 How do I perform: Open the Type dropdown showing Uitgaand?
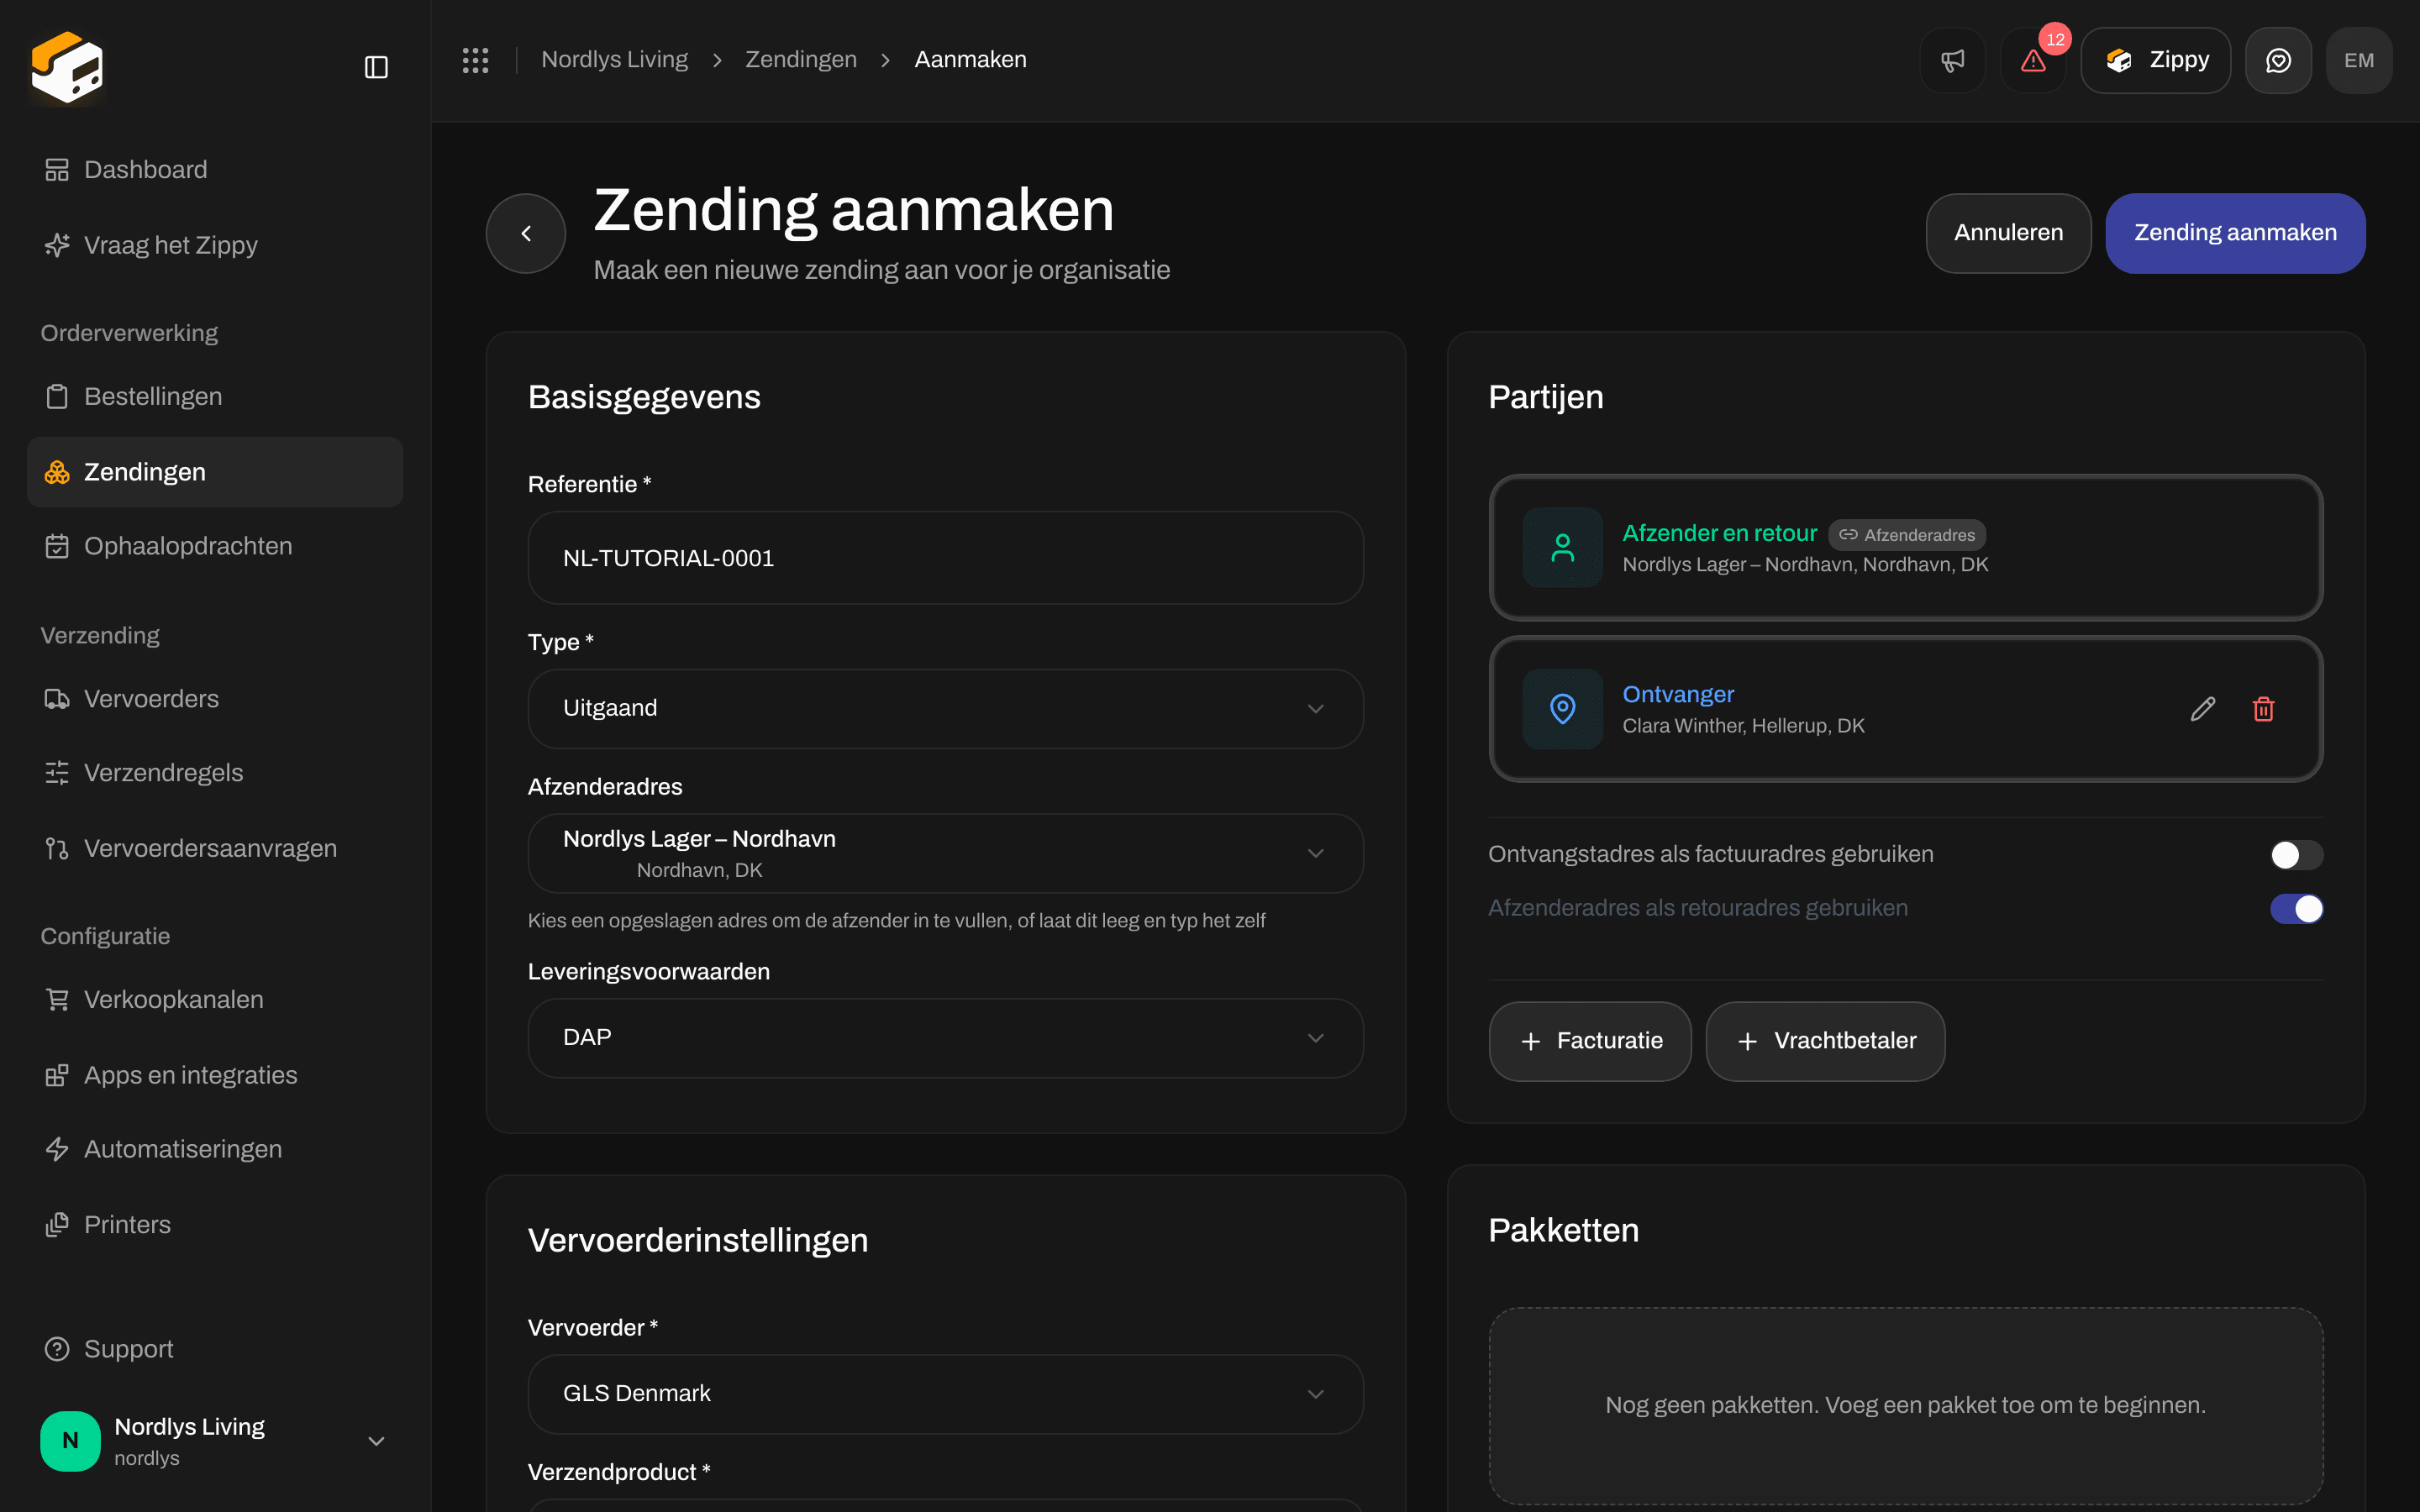[945, 709]
